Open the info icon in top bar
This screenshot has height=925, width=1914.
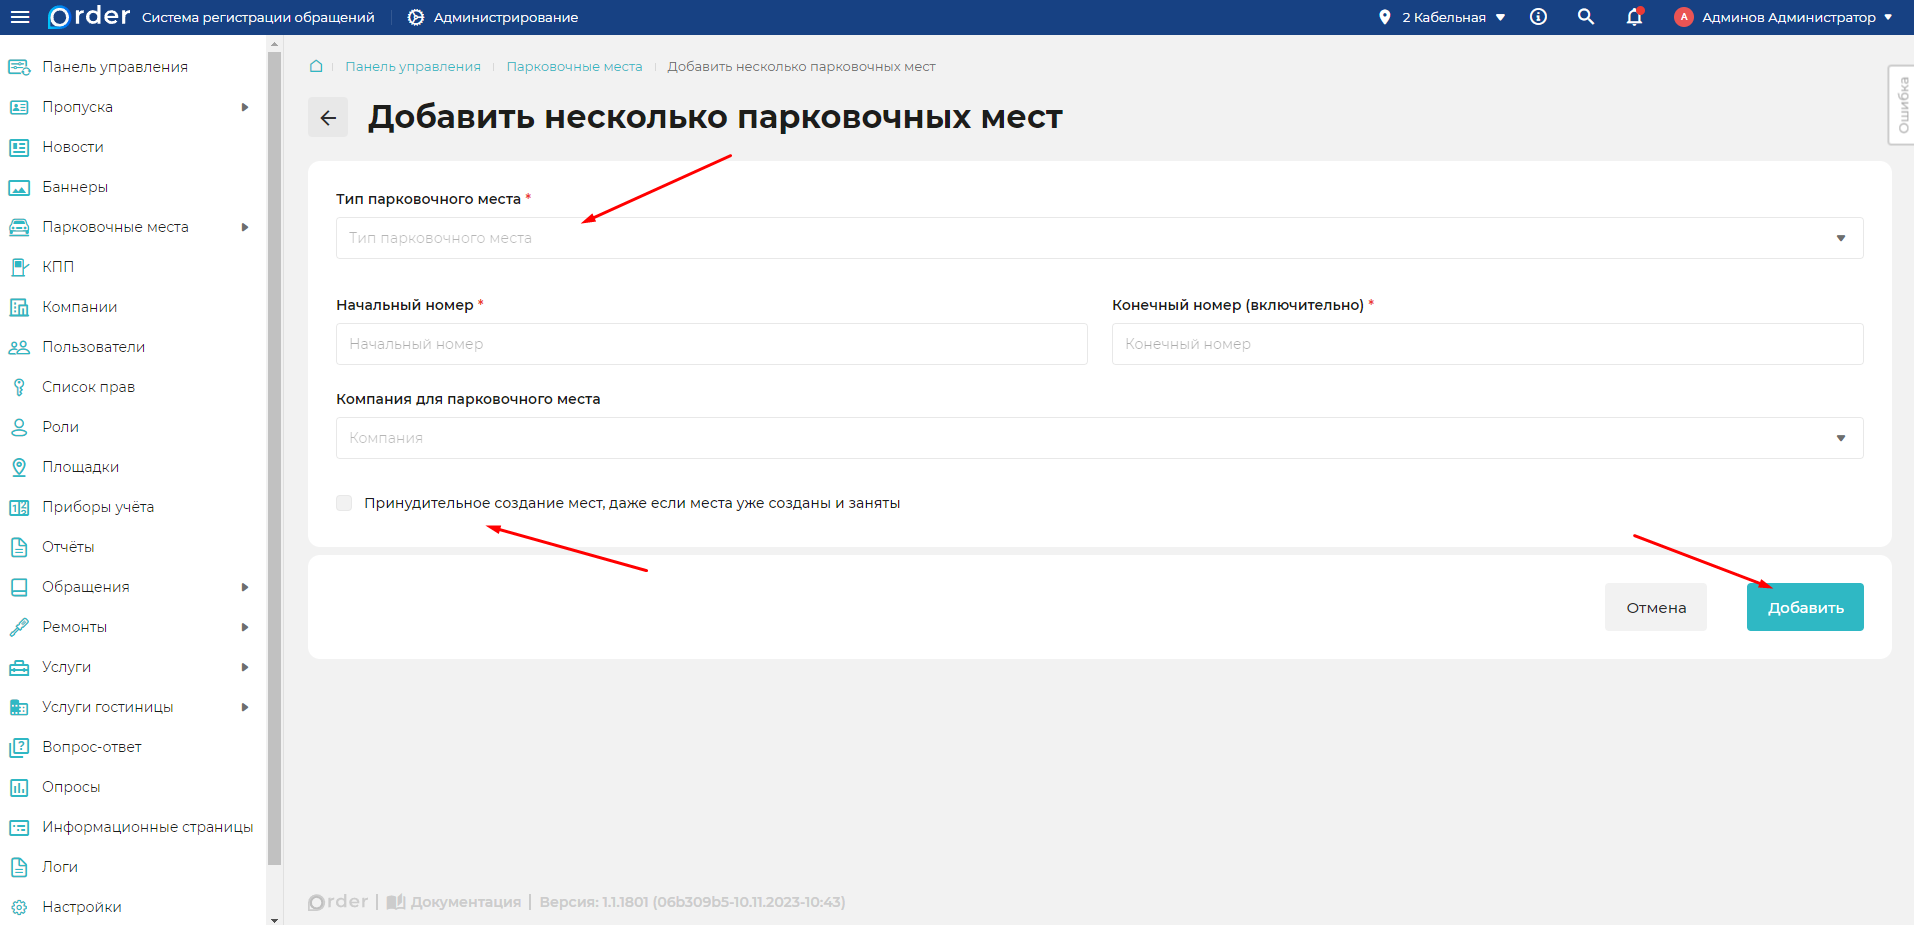[1537, 17]
